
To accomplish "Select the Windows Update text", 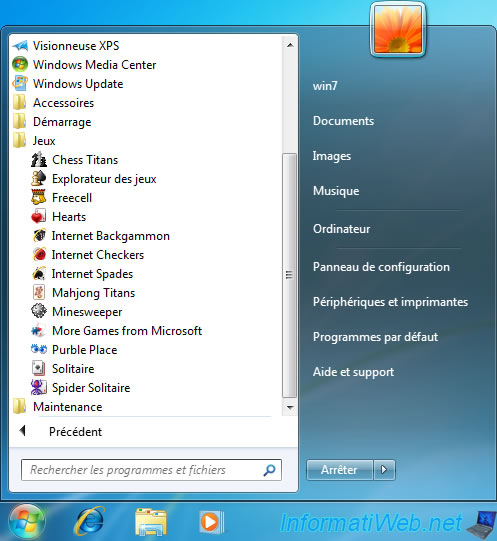I will (78, 83).
